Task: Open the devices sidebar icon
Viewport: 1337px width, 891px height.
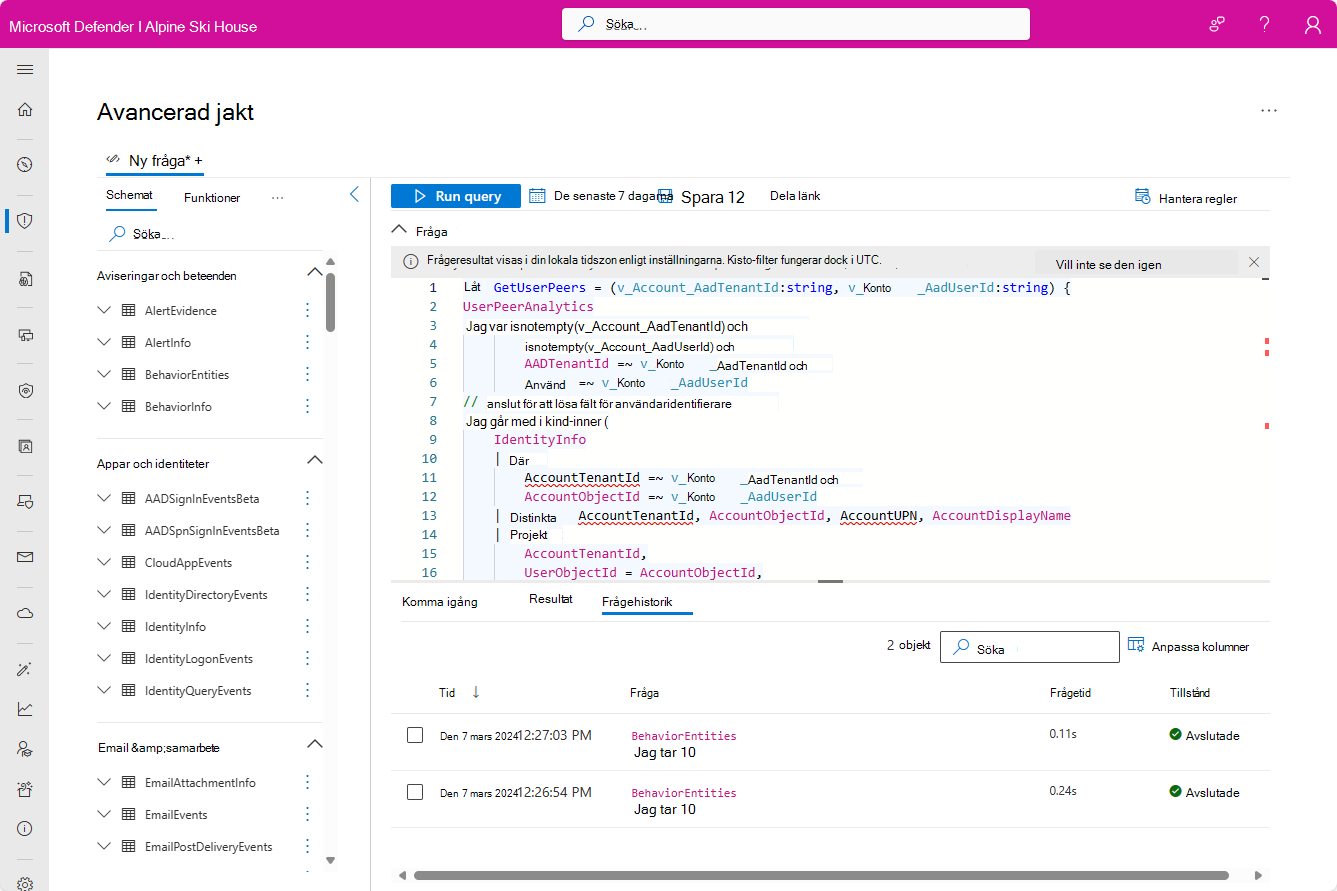Action: click(x=25, y=335)
